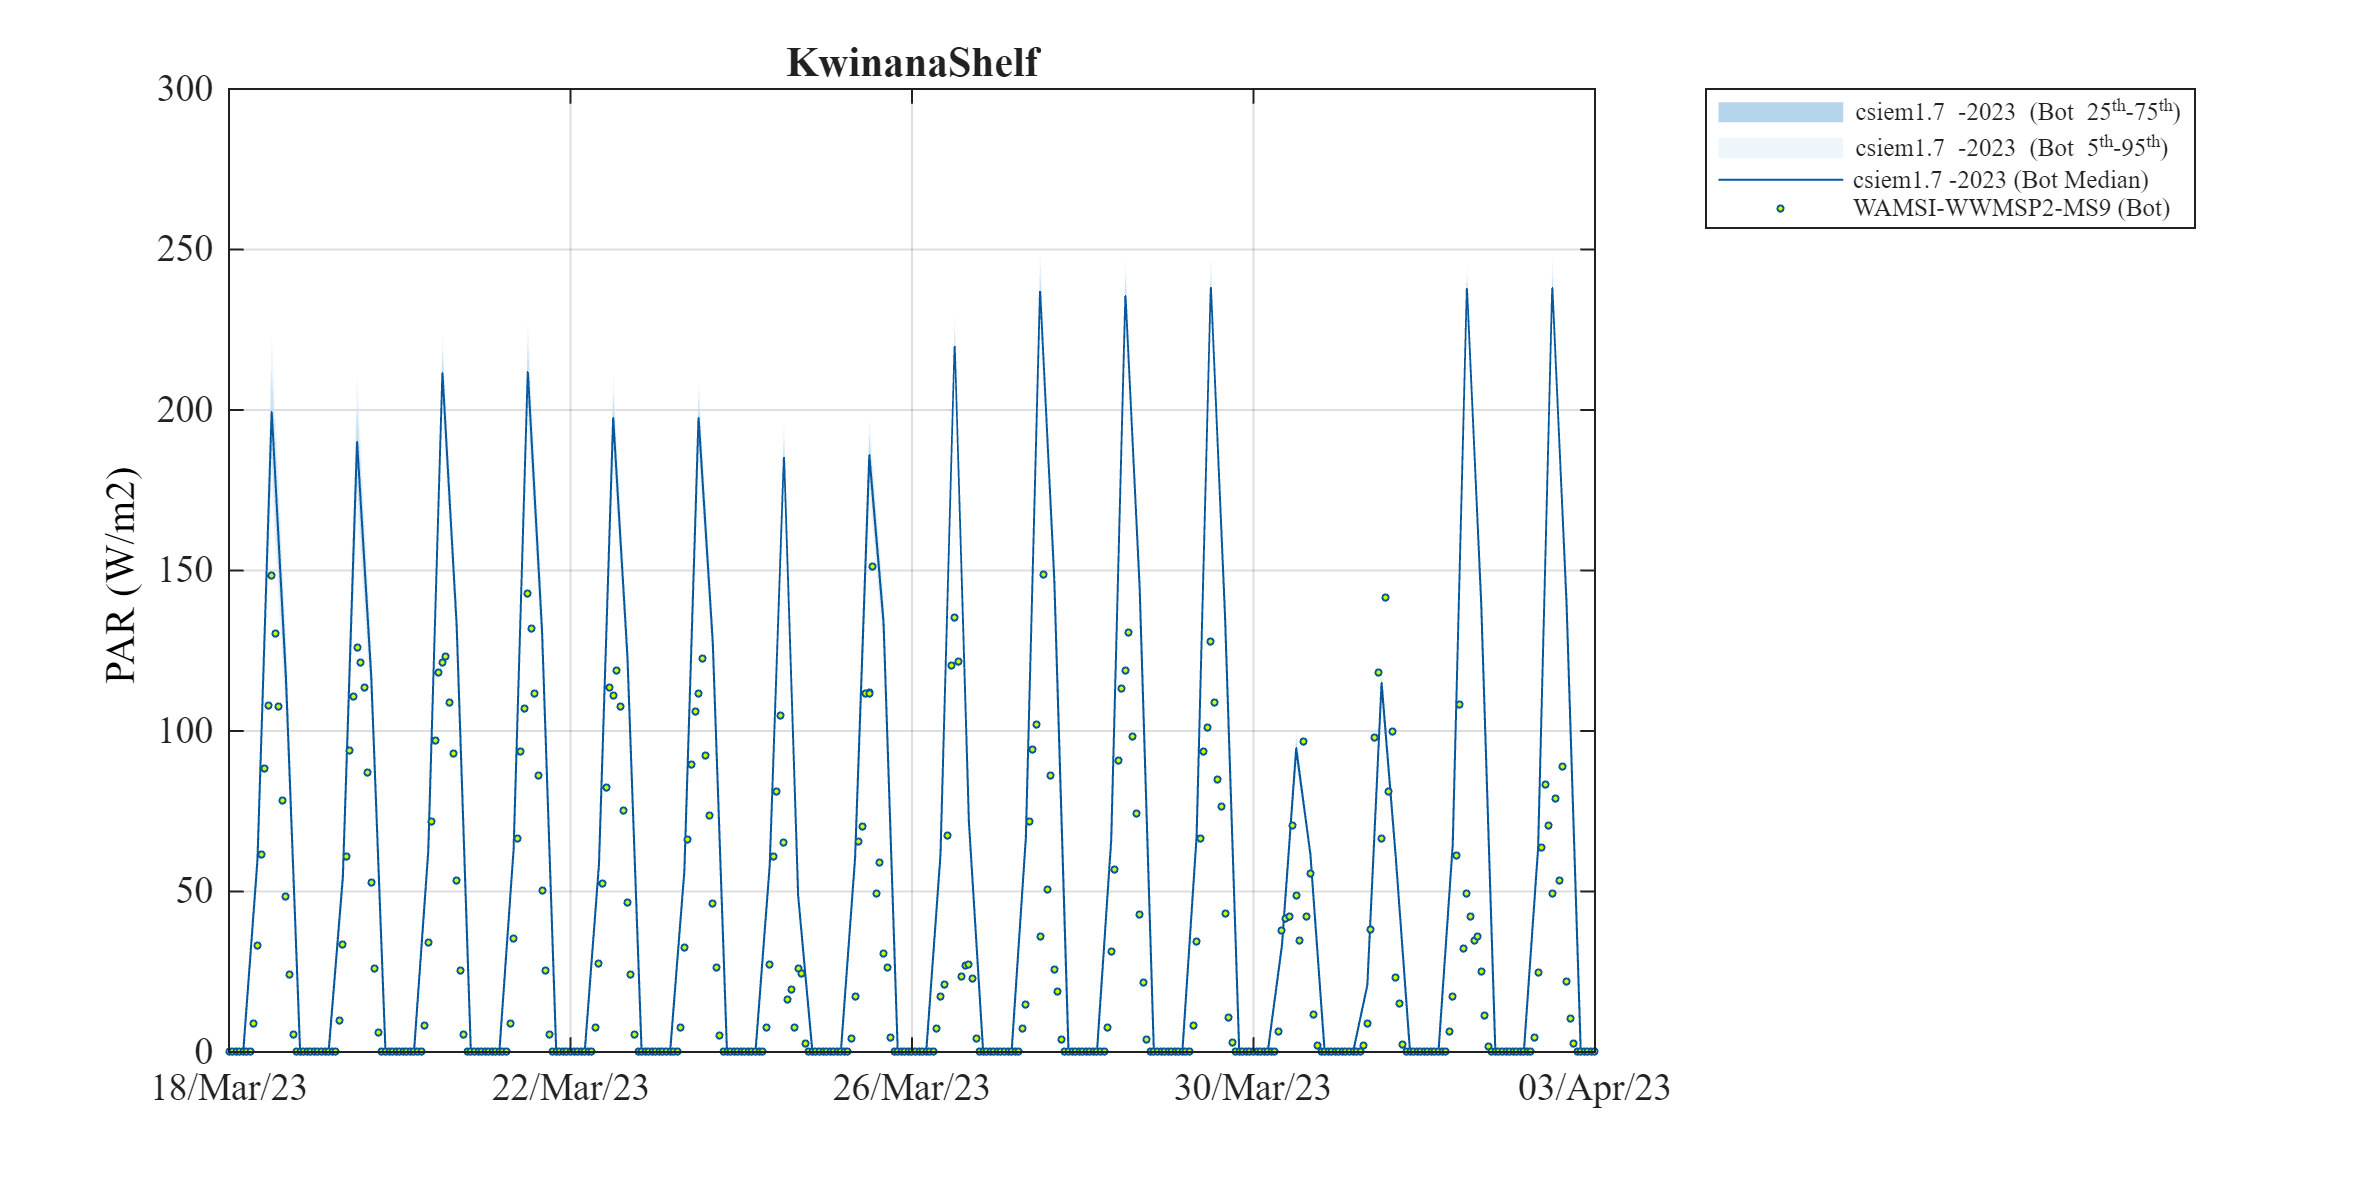Click the 26/Mar/23 x-axis date label
The image size is (2363, 1182).
[x=911, y=1088]
